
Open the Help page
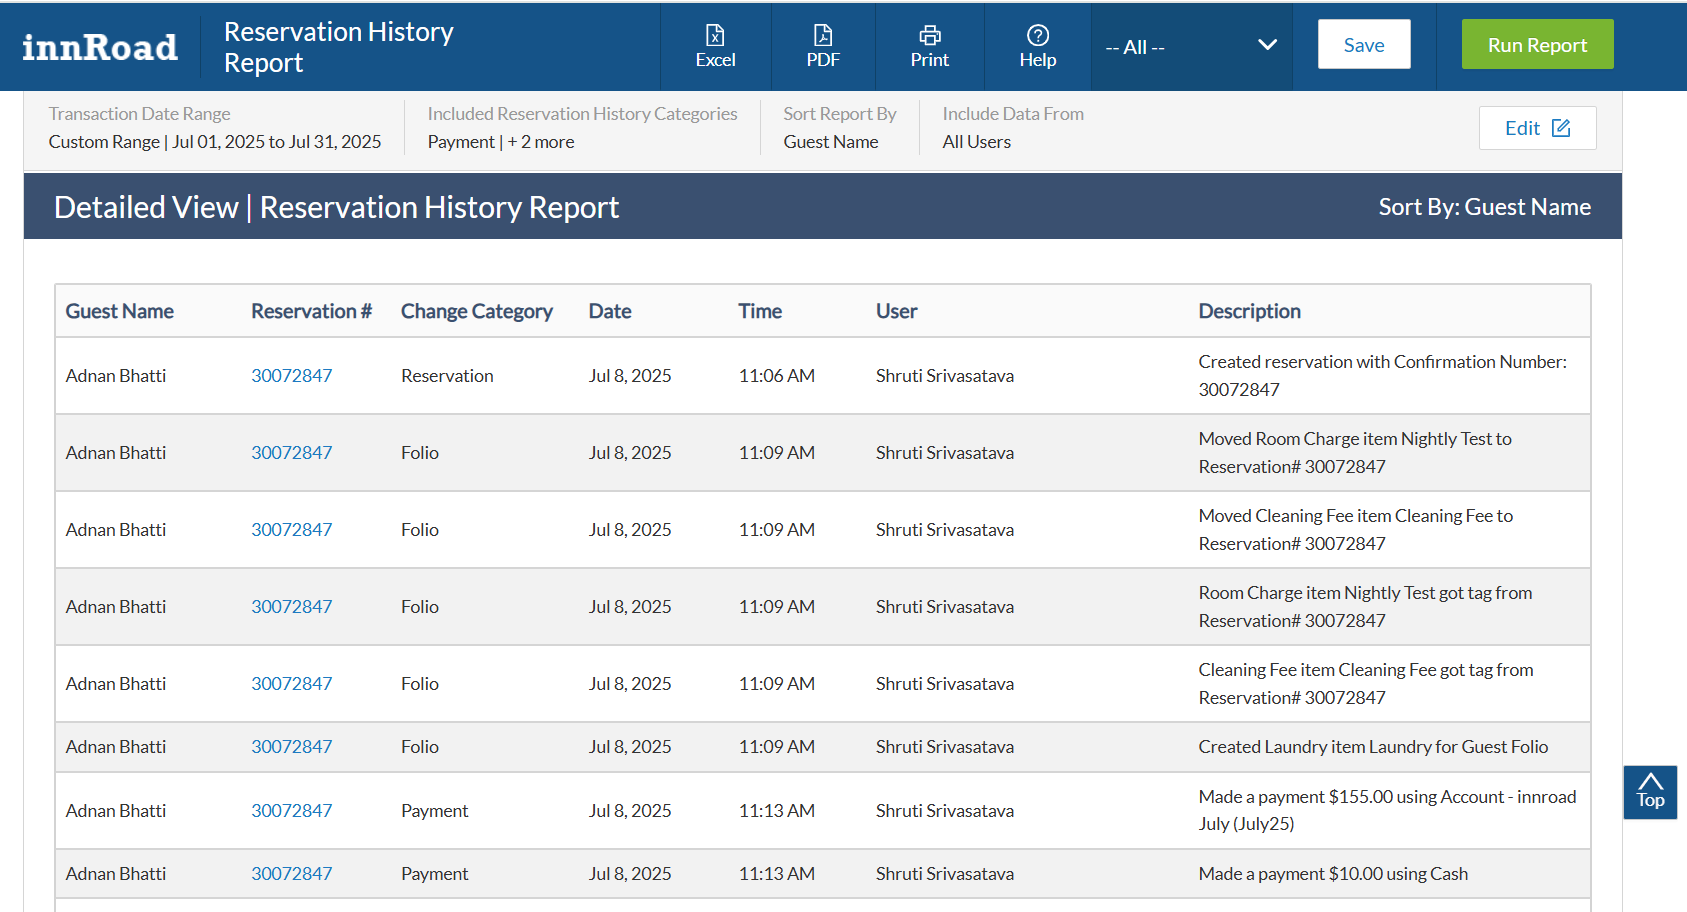coord(1038,47)
